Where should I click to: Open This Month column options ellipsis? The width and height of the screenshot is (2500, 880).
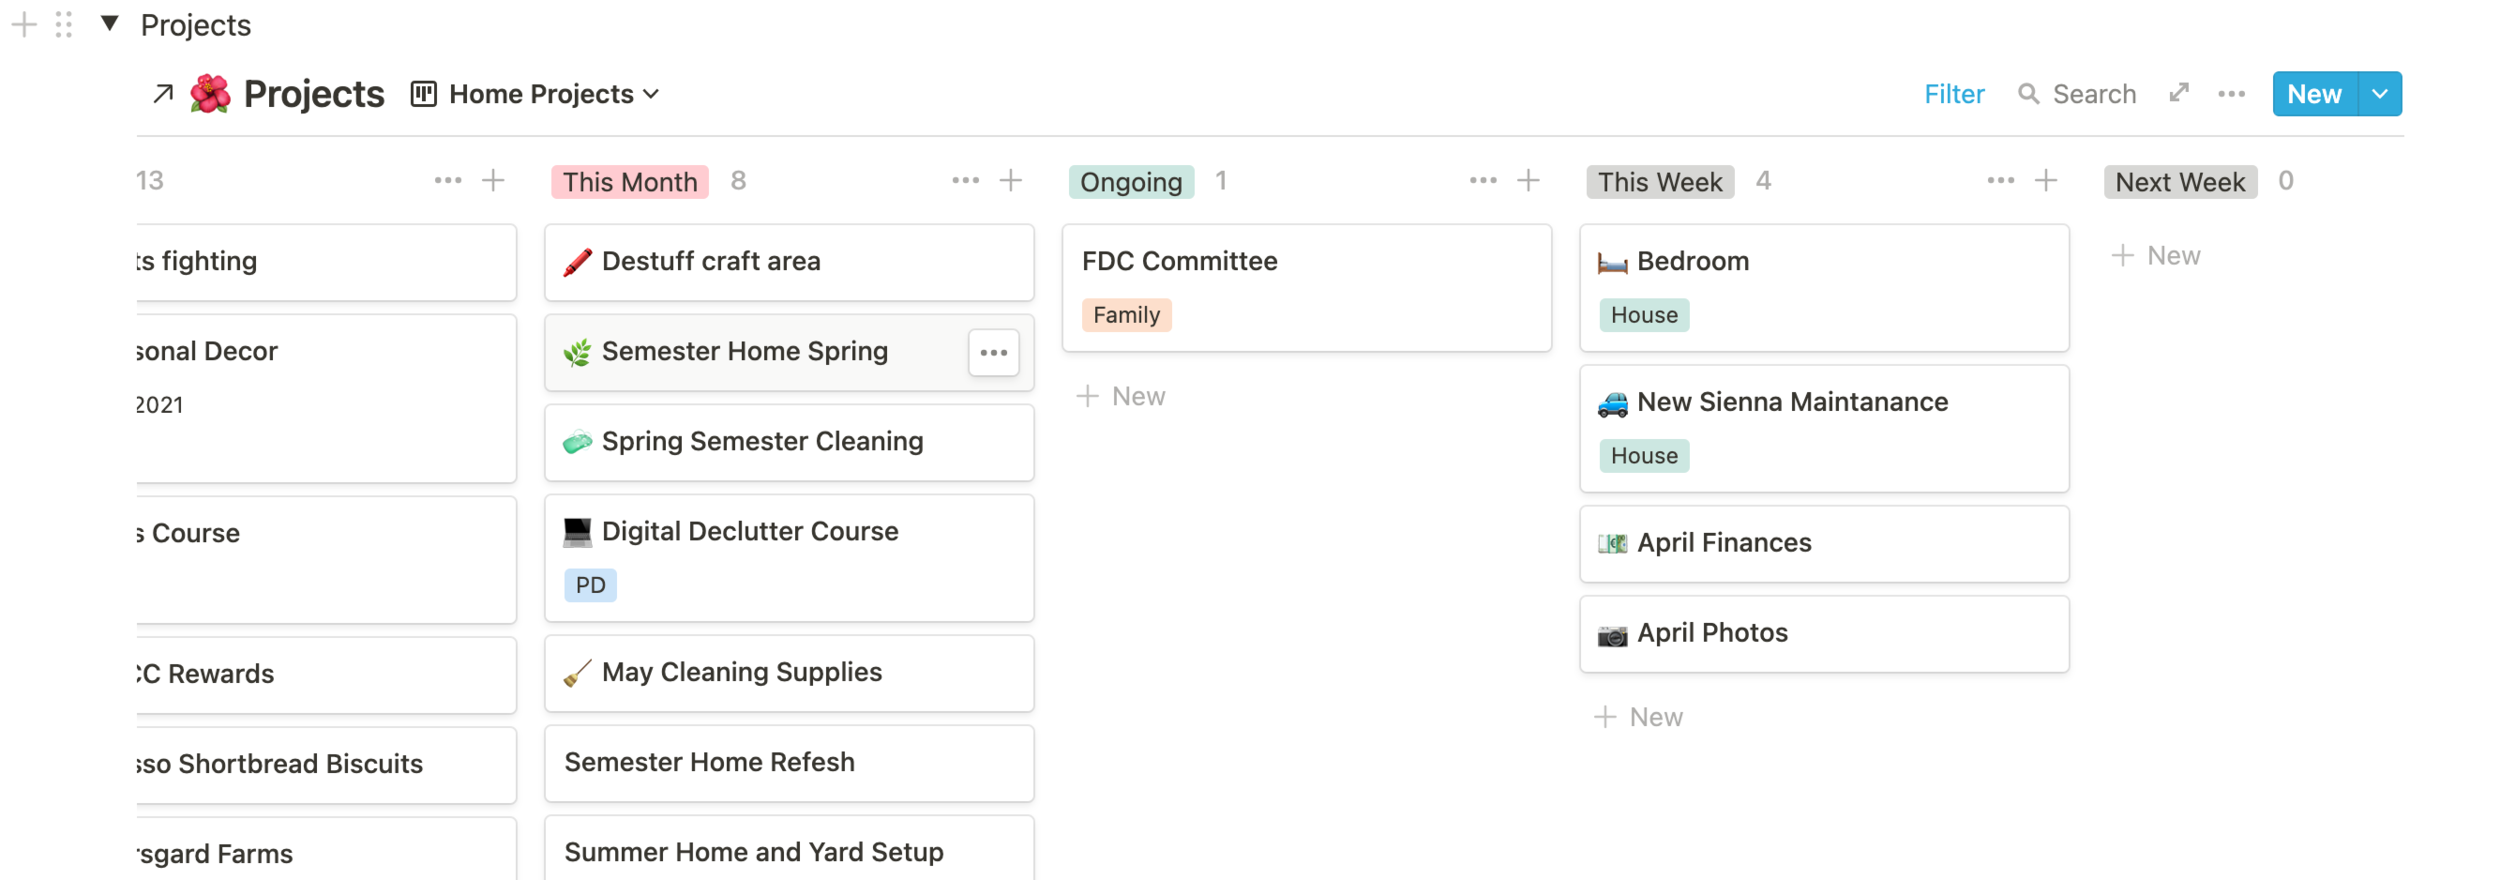[965, 181]
